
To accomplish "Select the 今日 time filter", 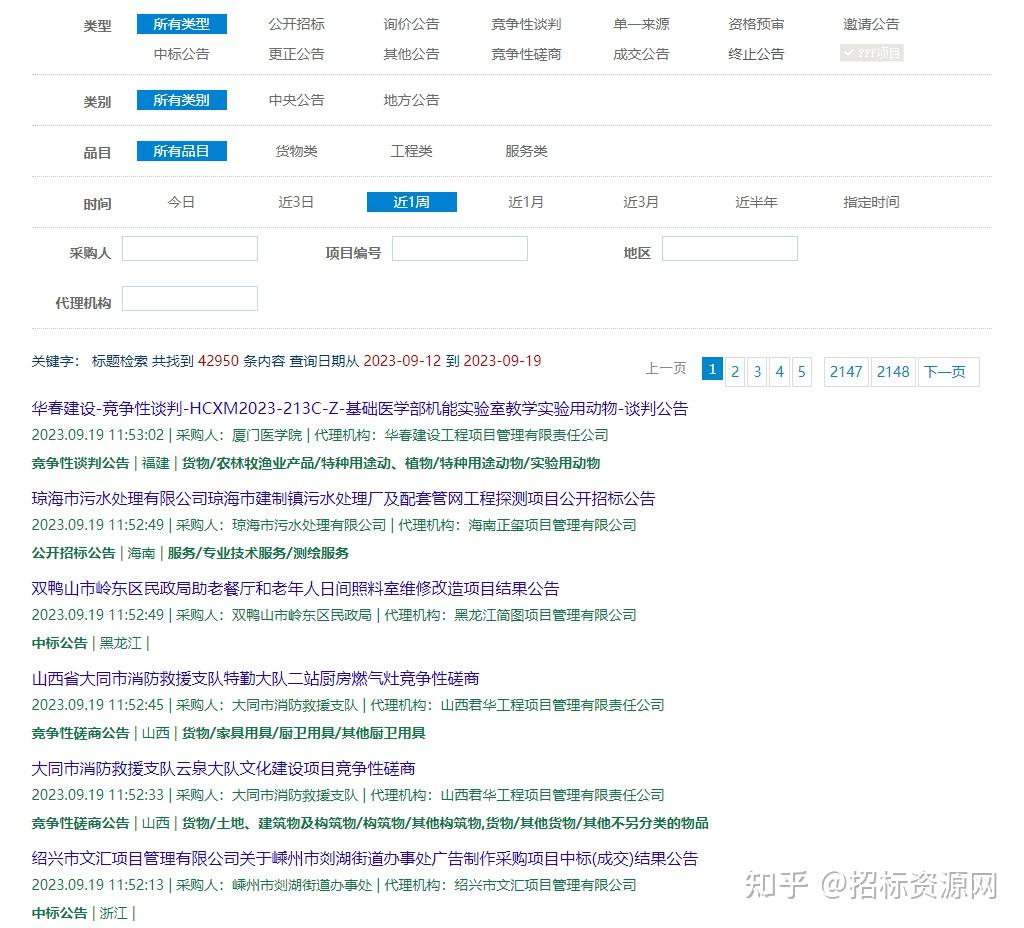I will tap(182, 201).
